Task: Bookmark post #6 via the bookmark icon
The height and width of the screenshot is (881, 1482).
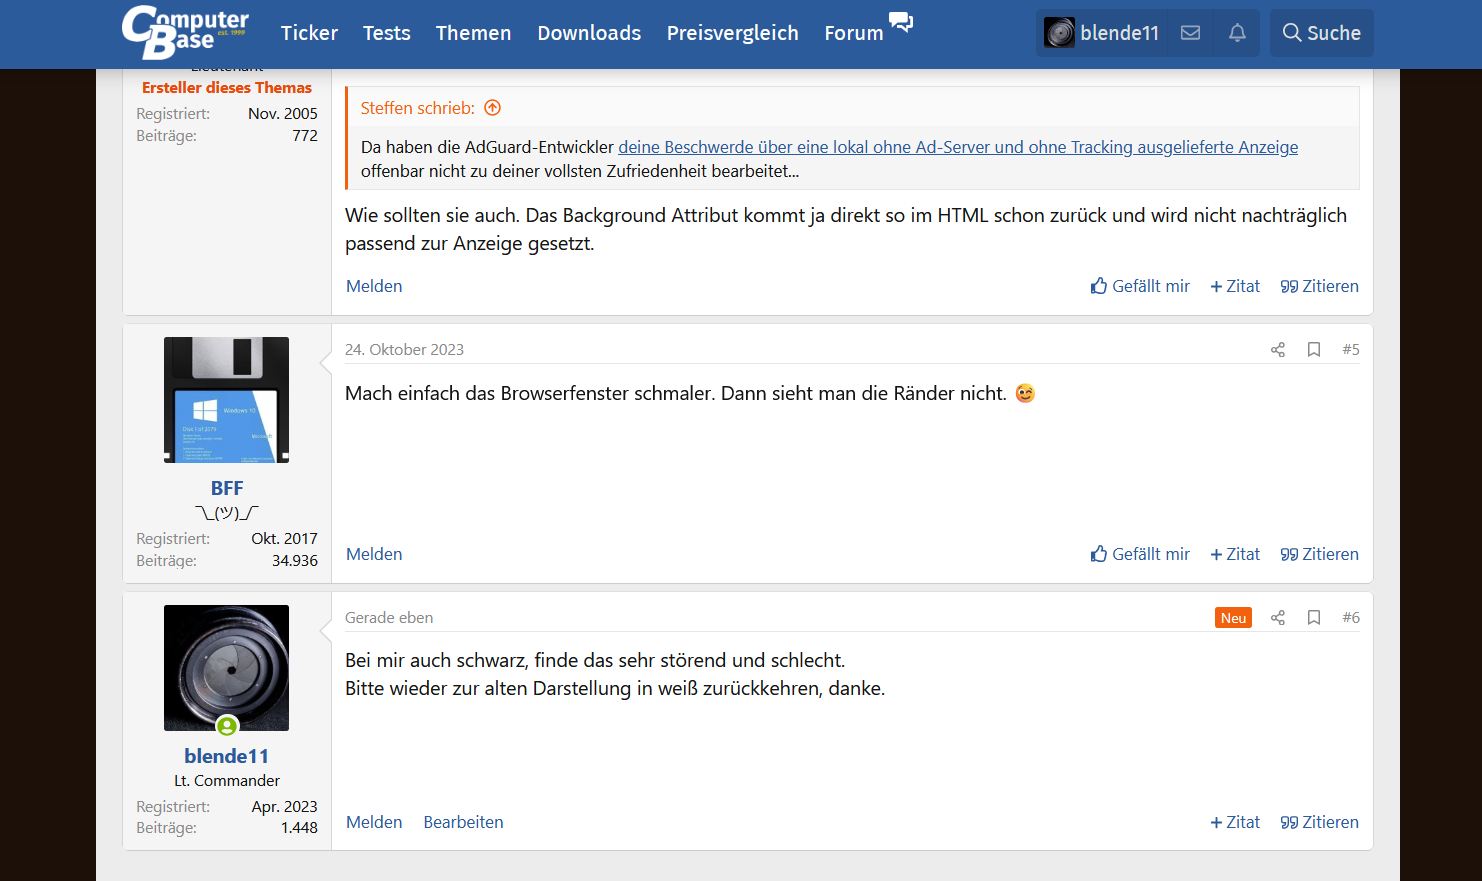Action: [1314, 617]
